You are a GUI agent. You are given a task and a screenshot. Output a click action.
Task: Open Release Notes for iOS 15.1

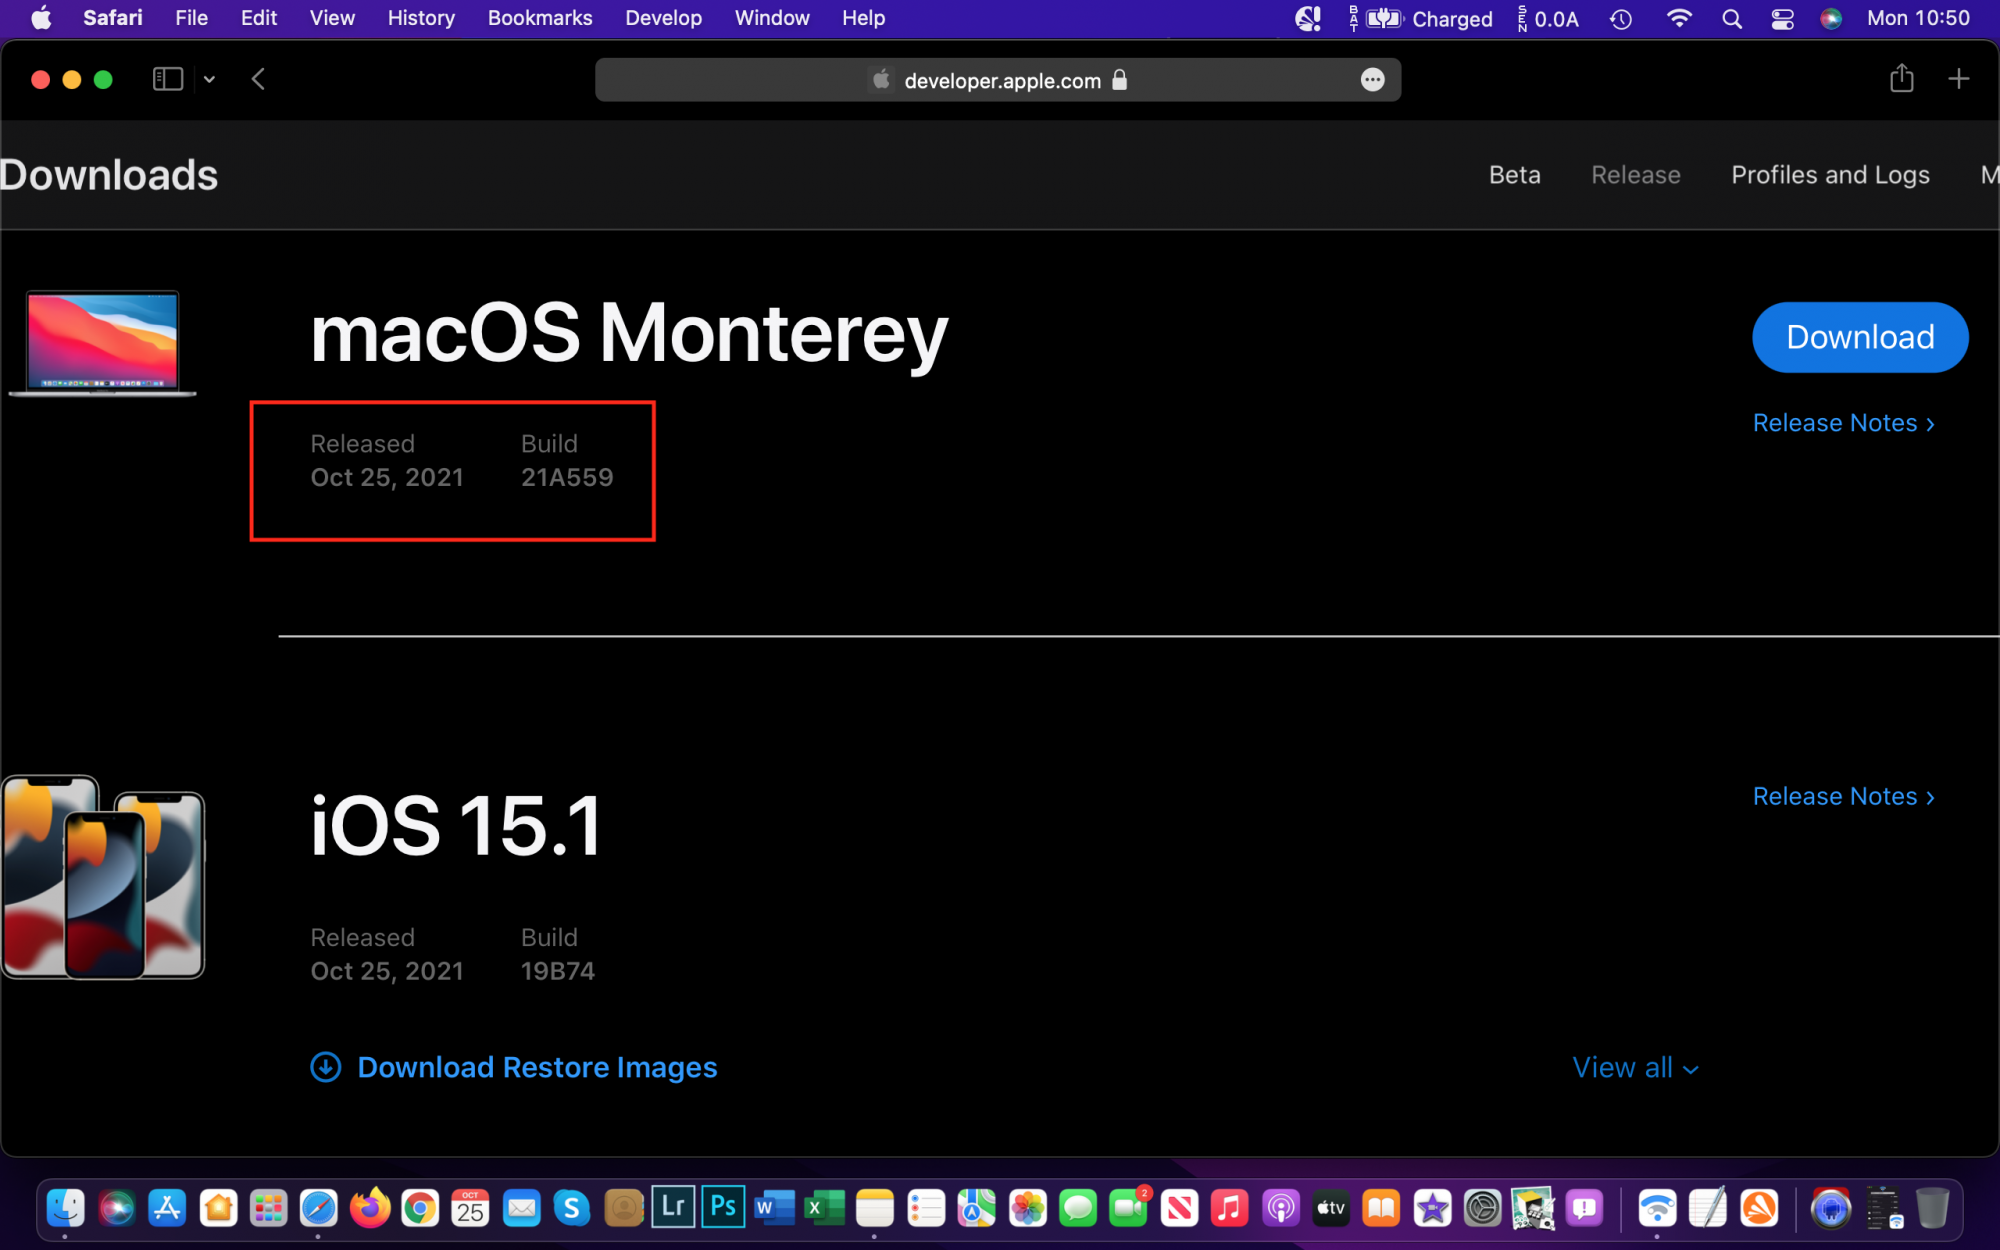(1843, 796)
